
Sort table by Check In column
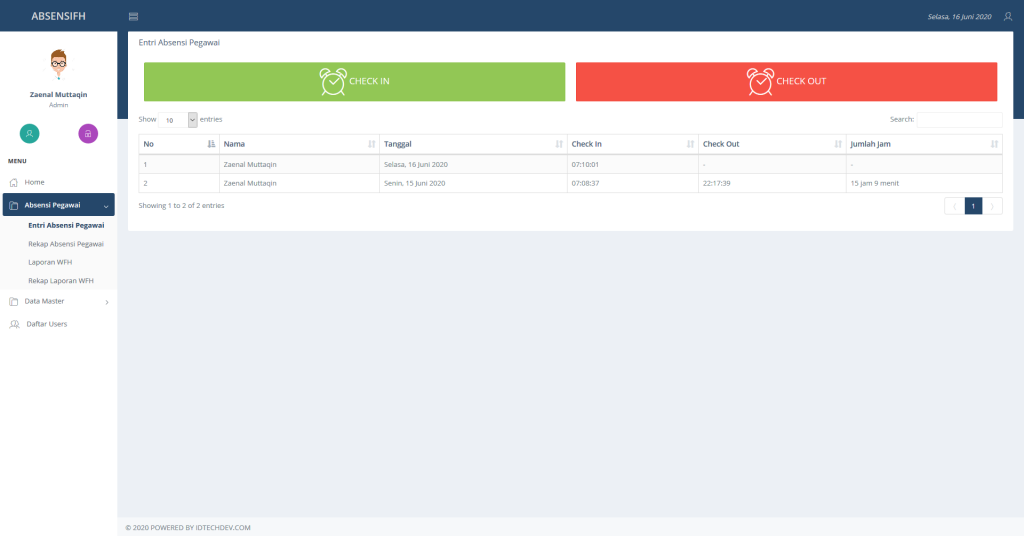pos(632,144)
